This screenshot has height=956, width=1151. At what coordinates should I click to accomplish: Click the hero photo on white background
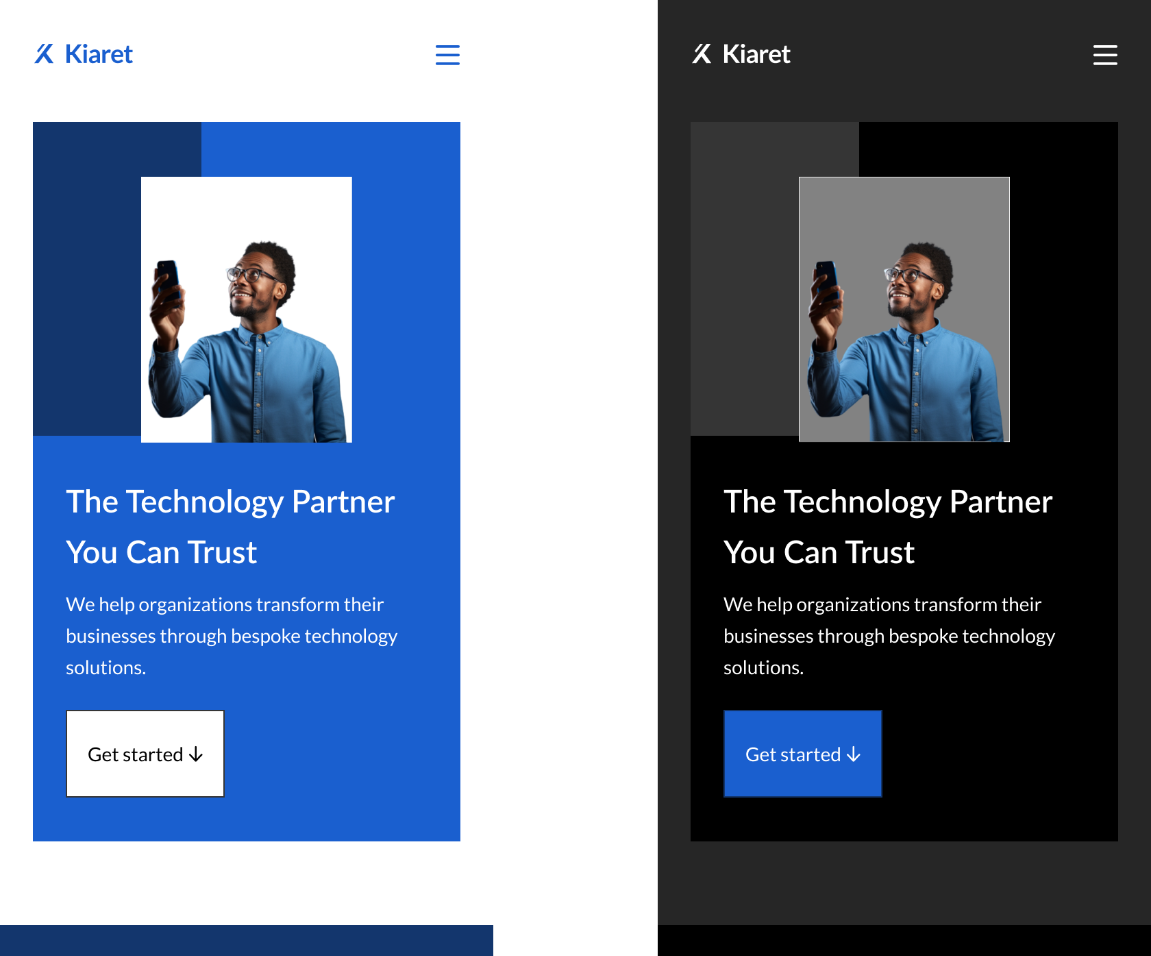246,309
